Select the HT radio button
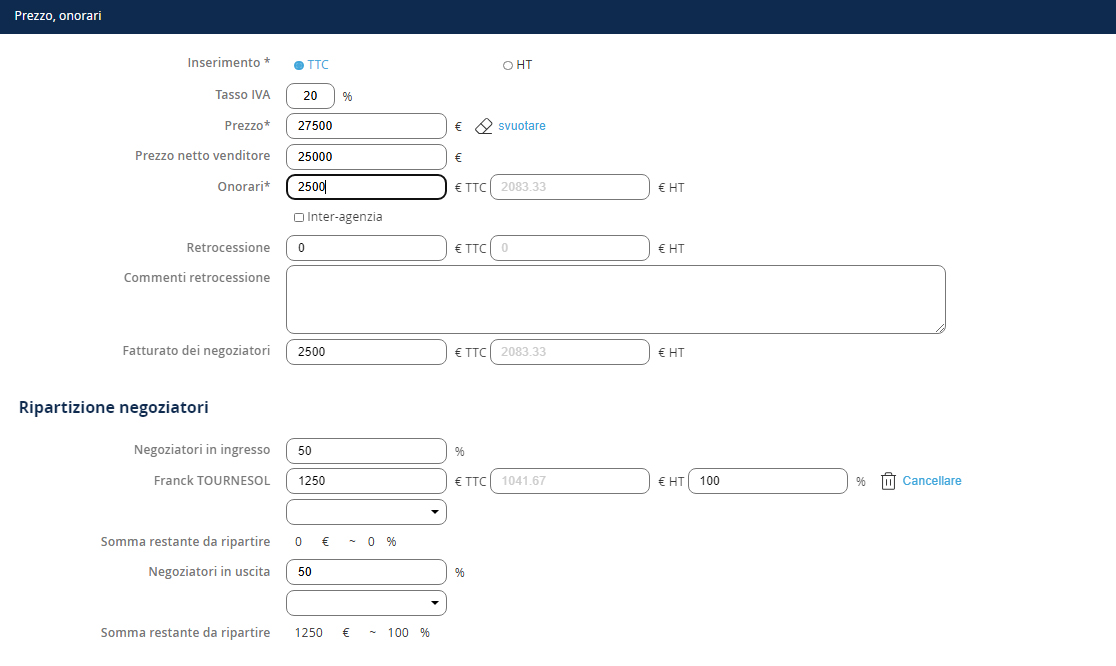This screenshot has height=666, width=1116. pos(508,66)
